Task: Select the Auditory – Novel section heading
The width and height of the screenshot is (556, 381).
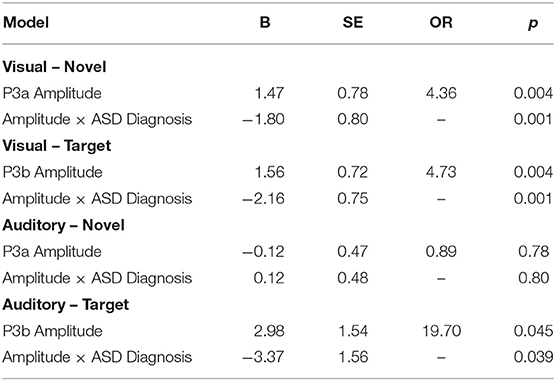Action: click(x=63, y=225)
